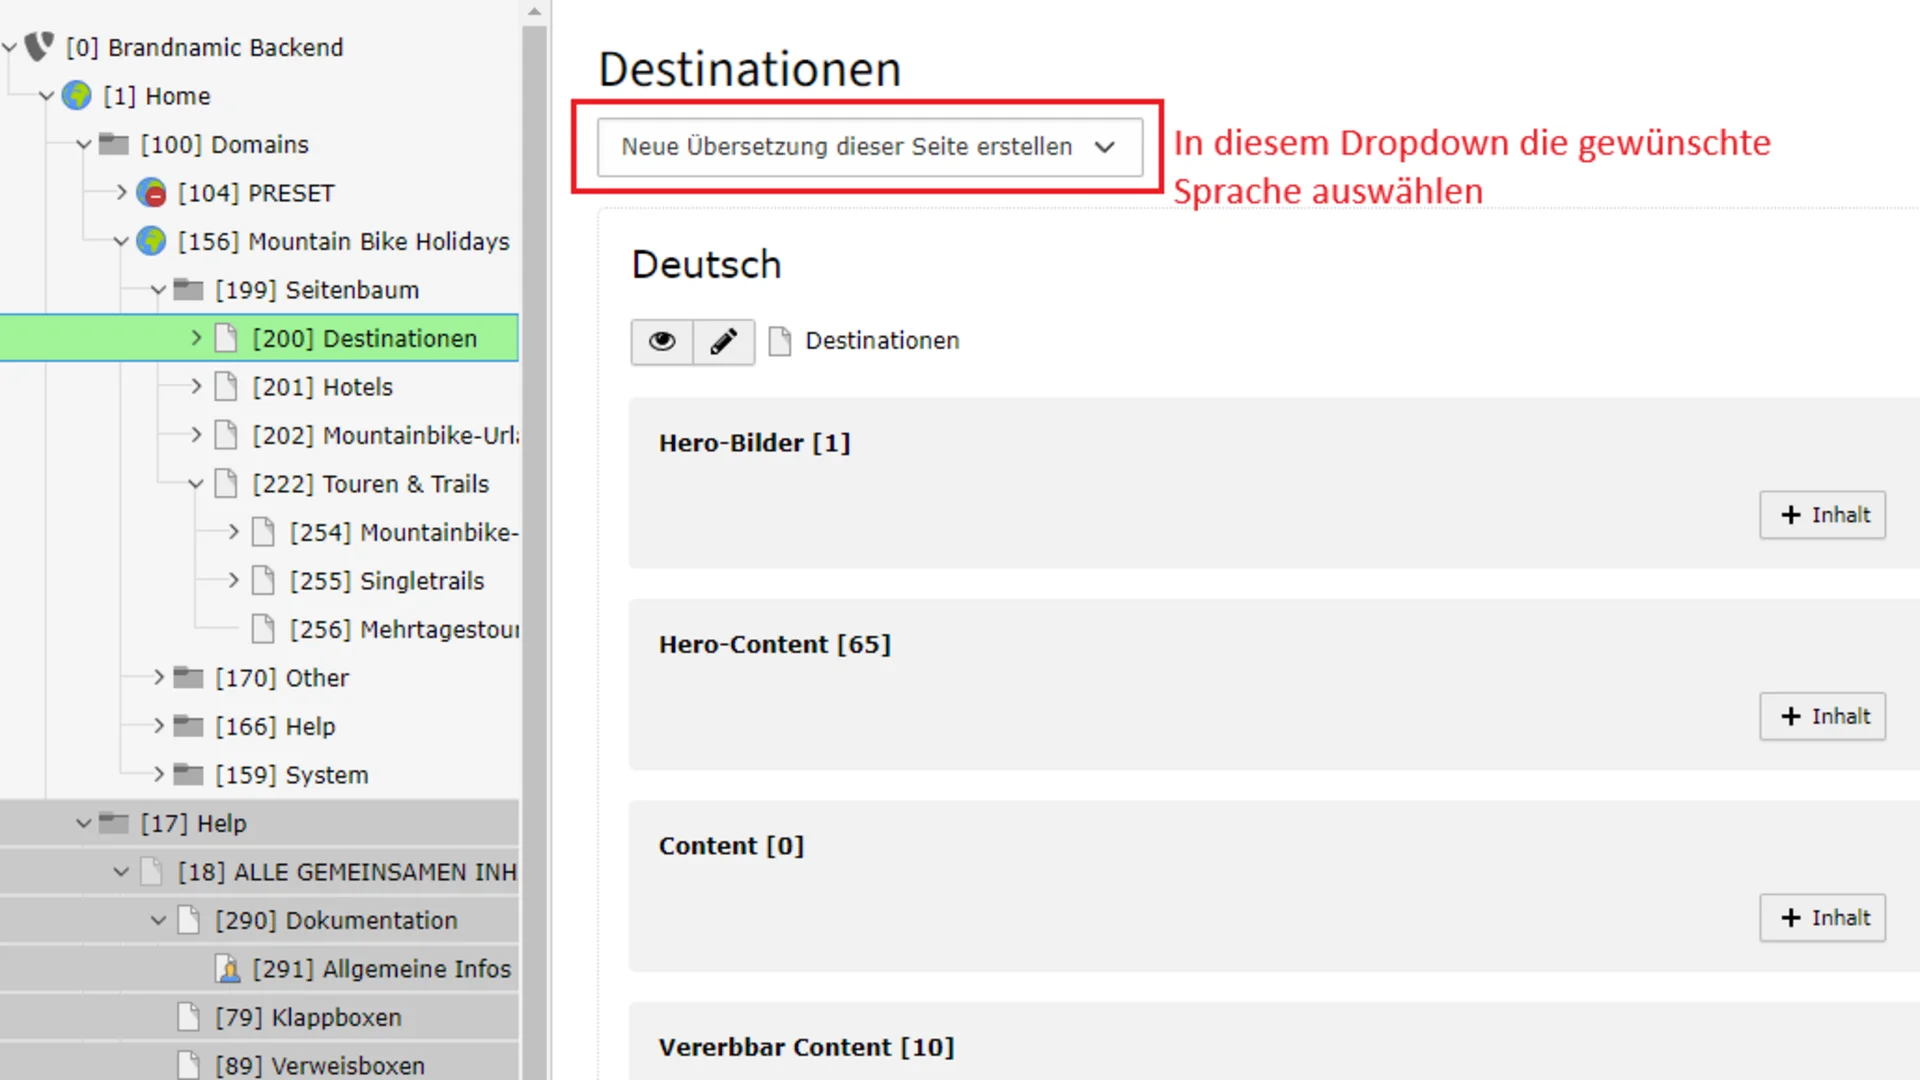Click the folder icon beside [170] Other

point(188,677)
